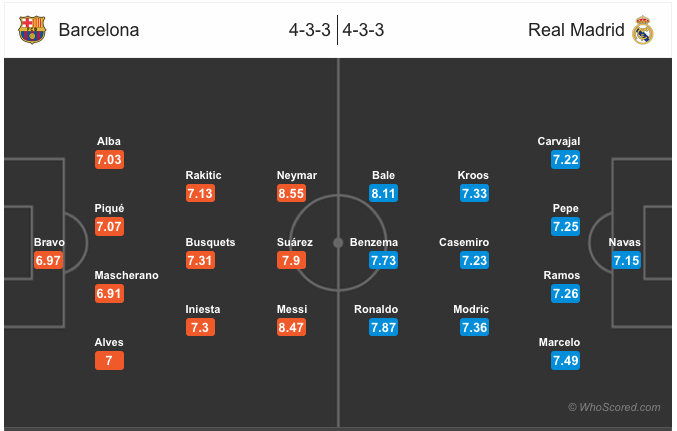Click Marcelo's 7.49 rating badge
The height and width of the screenshot is (431, 677).
[566, 361]
